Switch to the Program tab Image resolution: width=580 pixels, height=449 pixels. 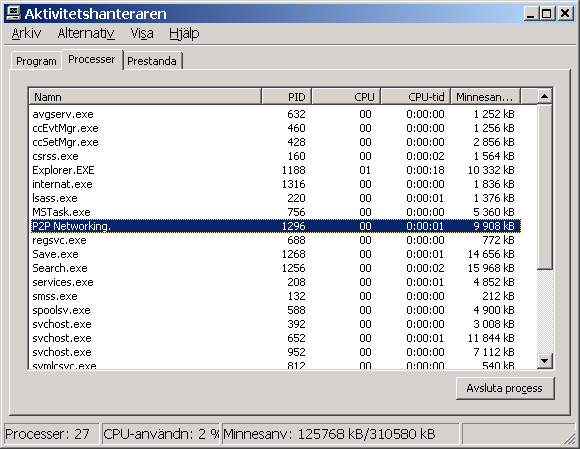click(36, 61)
